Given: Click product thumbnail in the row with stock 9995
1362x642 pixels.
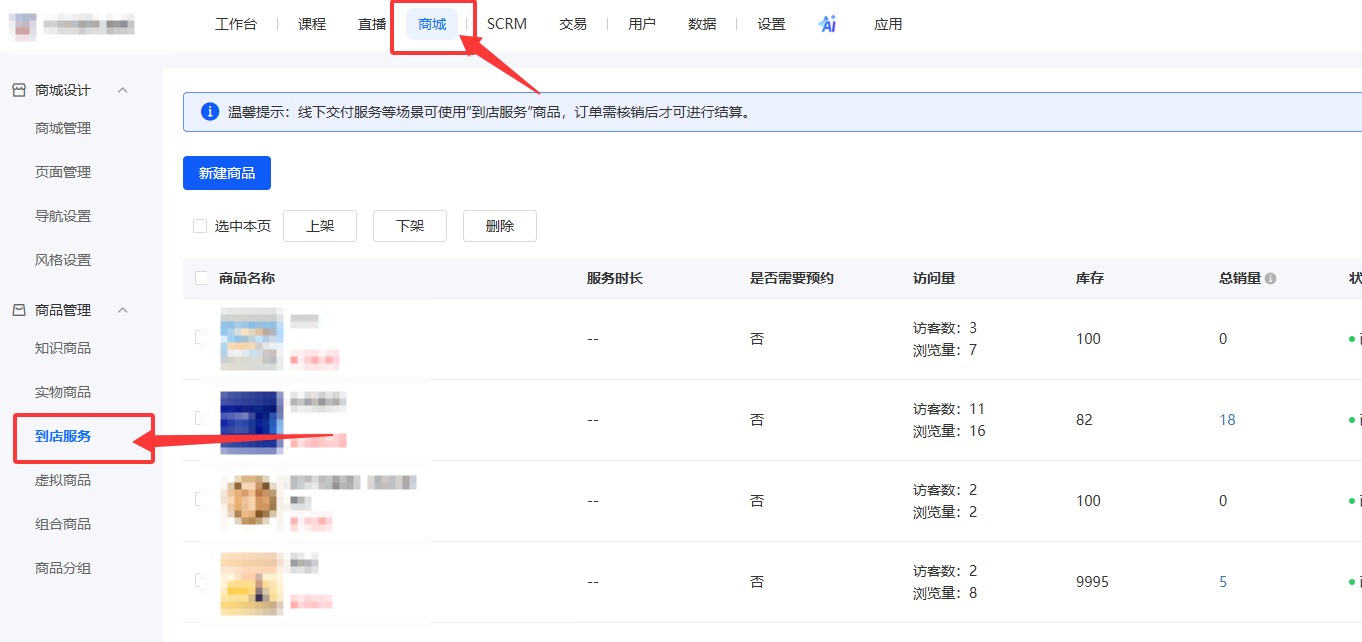Looking at the screenshot, I should click(251, 582).
